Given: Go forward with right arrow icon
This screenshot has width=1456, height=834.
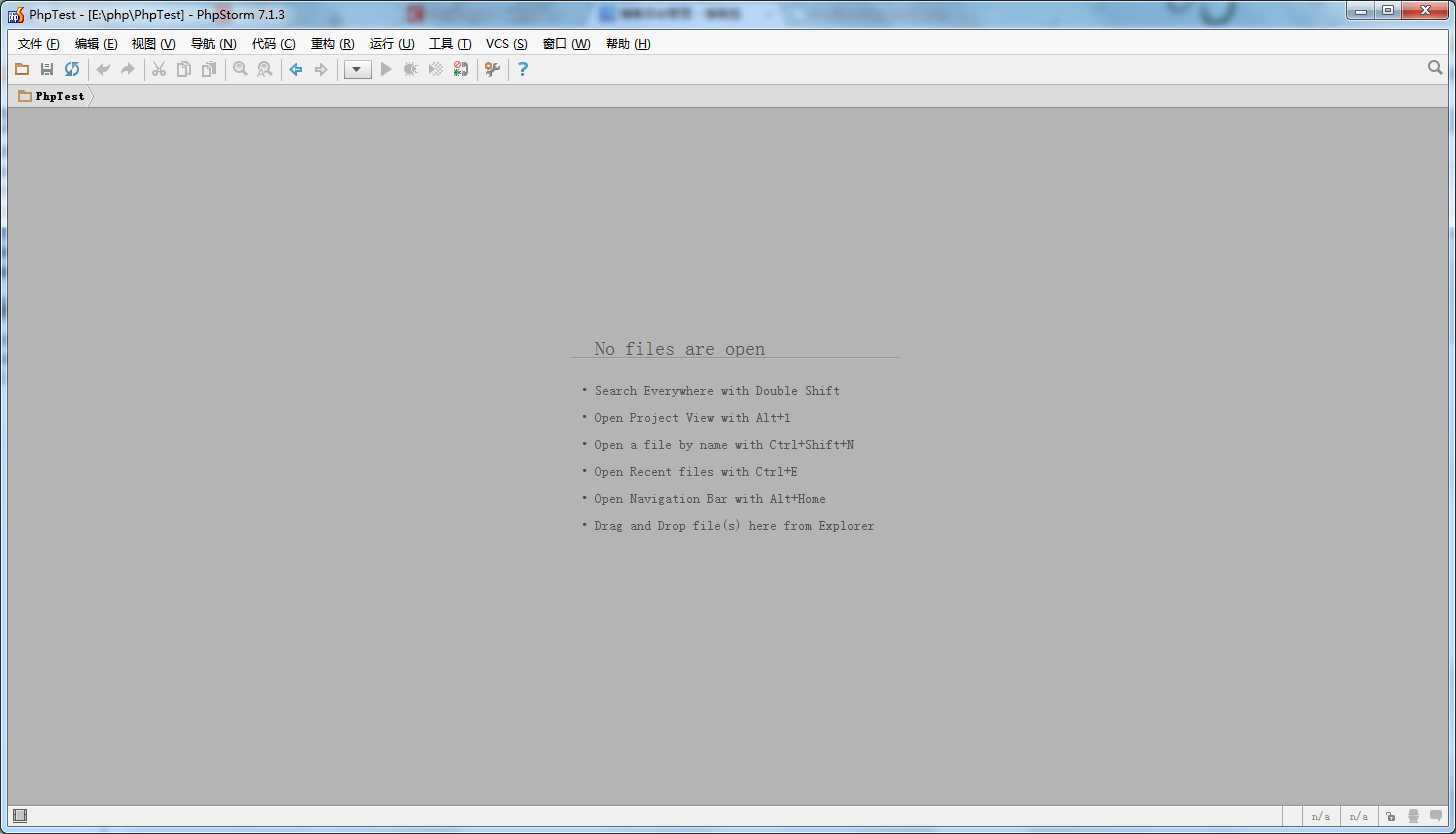Looking at the screenshot, I should click(x=321, y=69).
